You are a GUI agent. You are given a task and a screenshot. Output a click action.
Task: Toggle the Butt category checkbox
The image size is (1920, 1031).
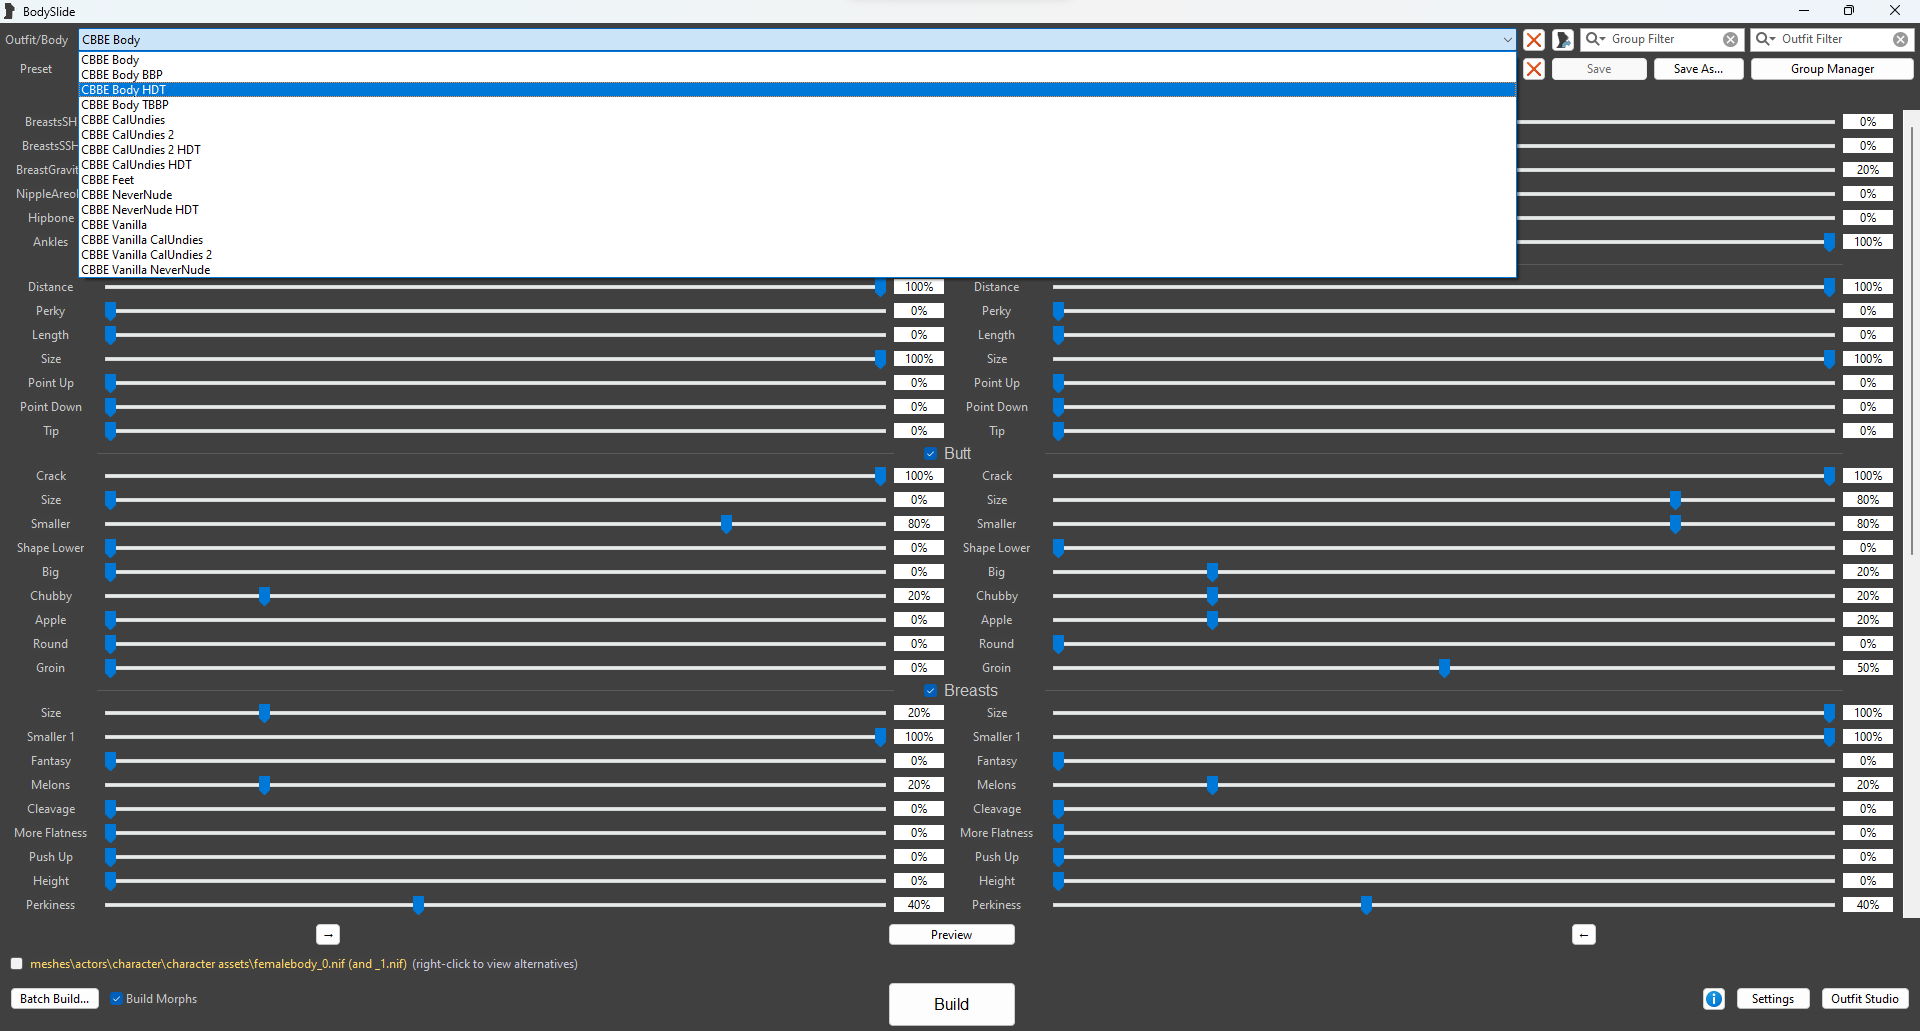pos(931,454)
